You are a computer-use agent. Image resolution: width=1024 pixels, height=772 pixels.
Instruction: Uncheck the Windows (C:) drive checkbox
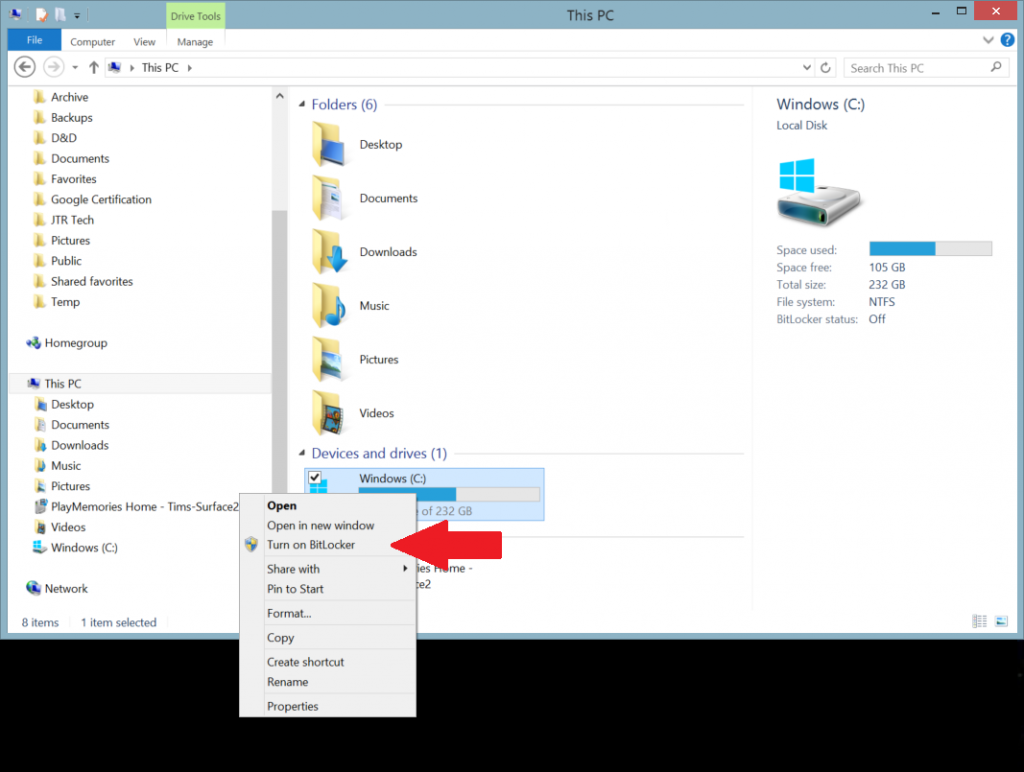pos(315,478)
